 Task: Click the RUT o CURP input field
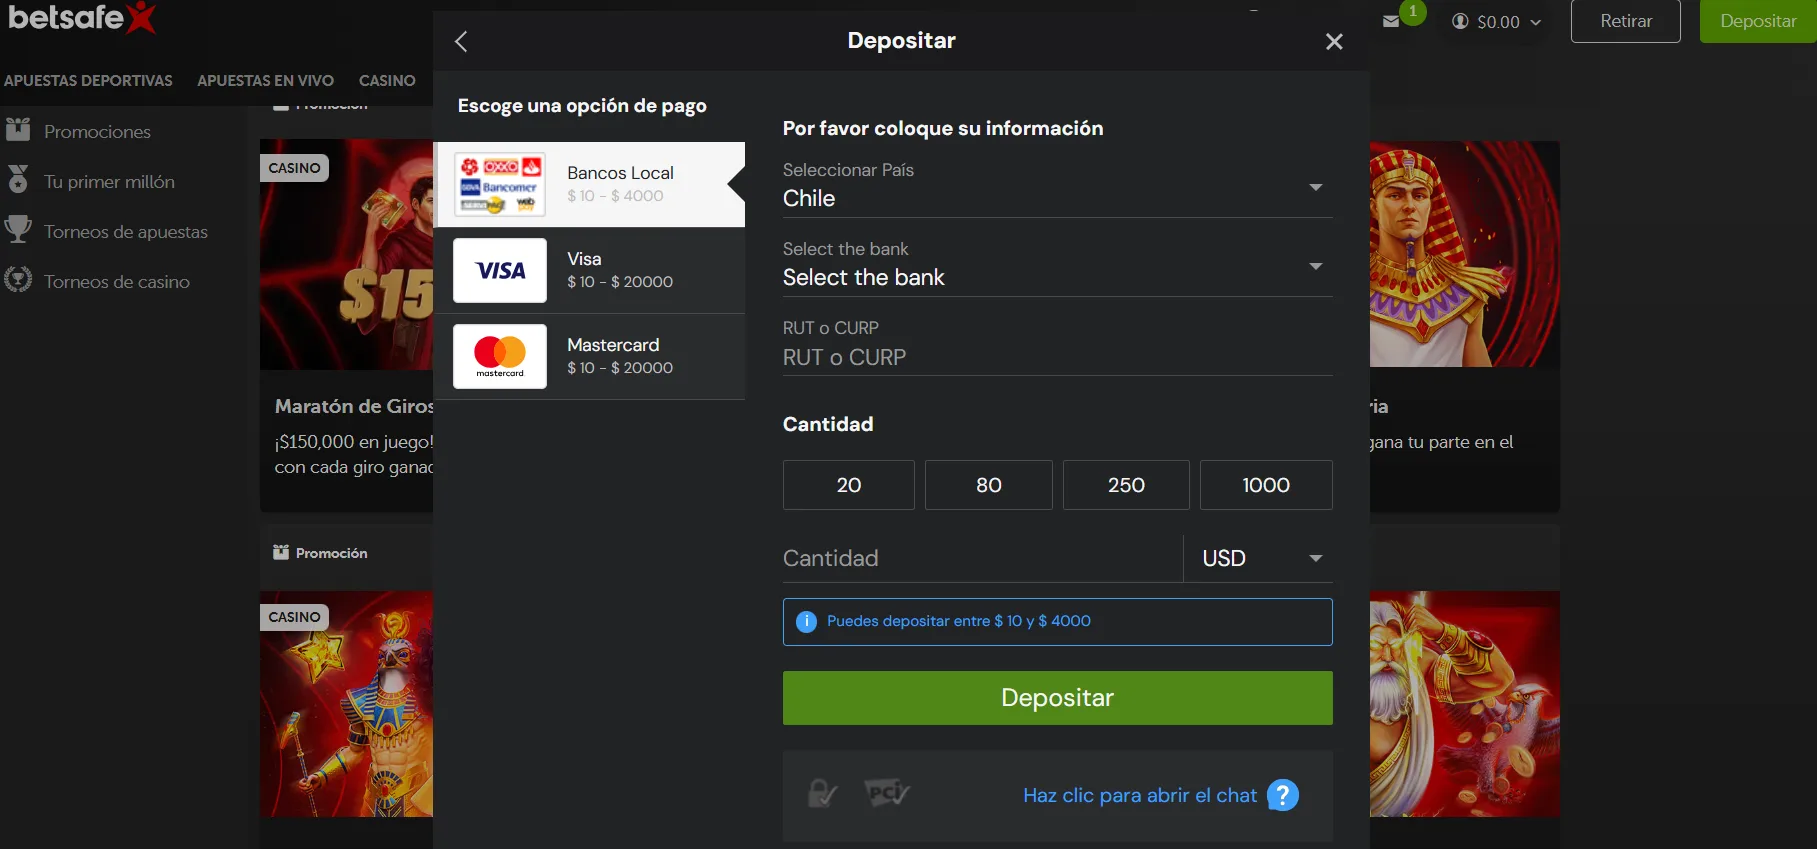coord(1057,357)
